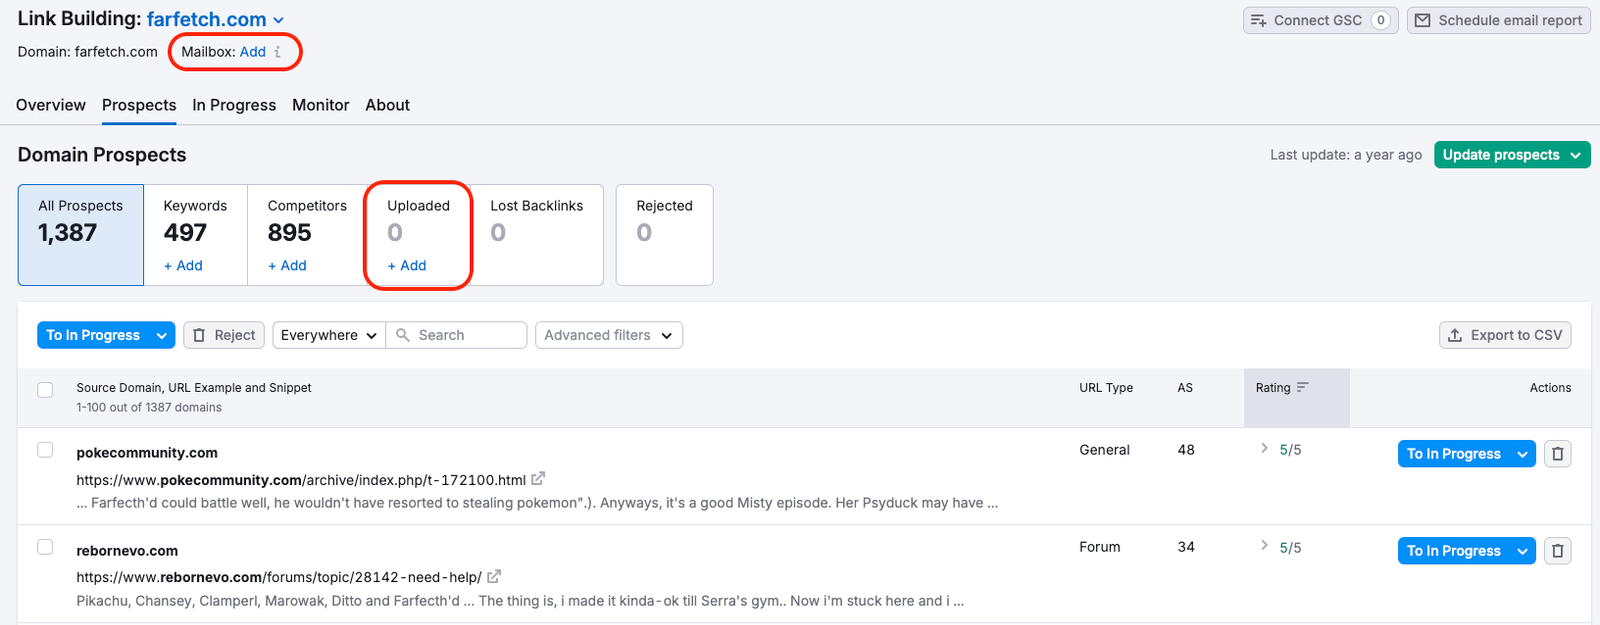Image resolution: width=1600 pixels, height=625 pixels.
Task: Click the AS column header
Action: pos(1185,388)
